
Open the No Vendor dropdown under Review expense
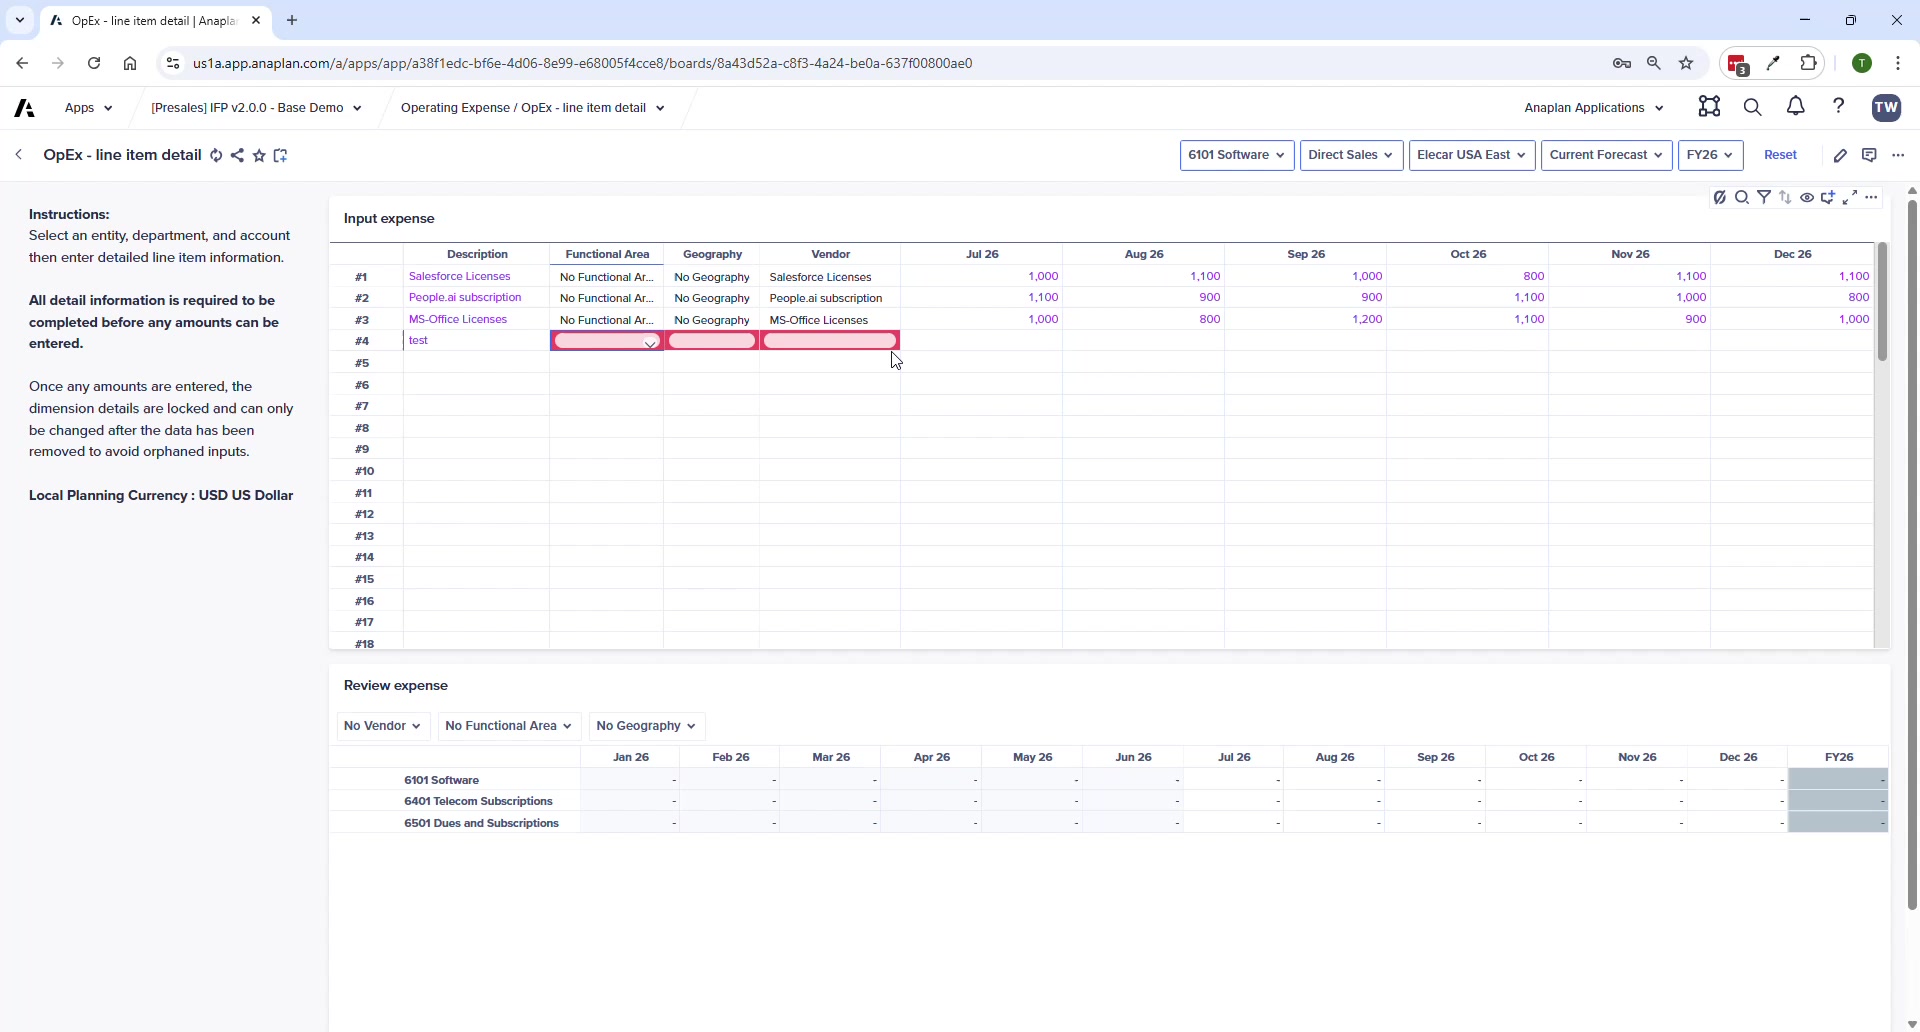[382, 726]
